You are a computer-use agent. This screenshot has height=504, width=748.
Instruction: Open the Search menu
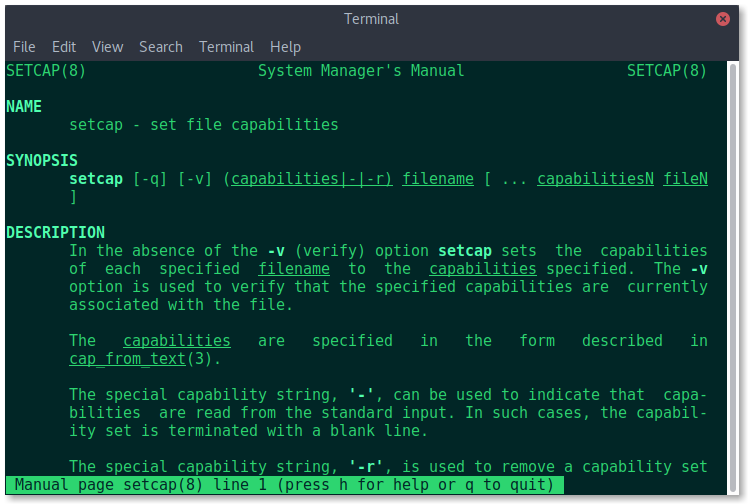(x=161, y=47)
